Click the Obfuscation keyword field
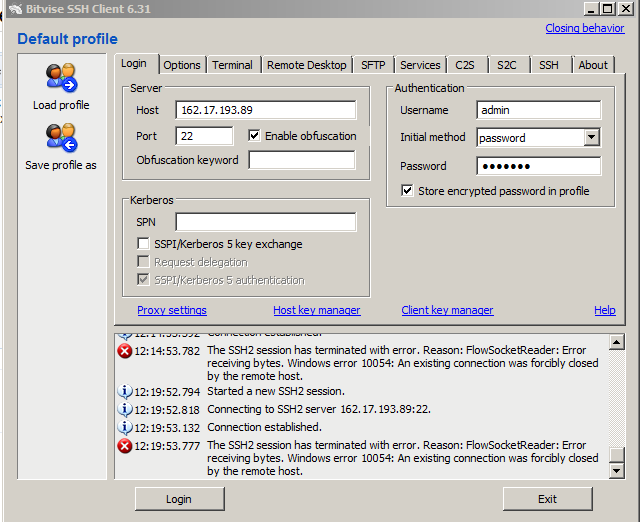Image resolution: width=640 pixels, height=522 pixels. (302, 160)
